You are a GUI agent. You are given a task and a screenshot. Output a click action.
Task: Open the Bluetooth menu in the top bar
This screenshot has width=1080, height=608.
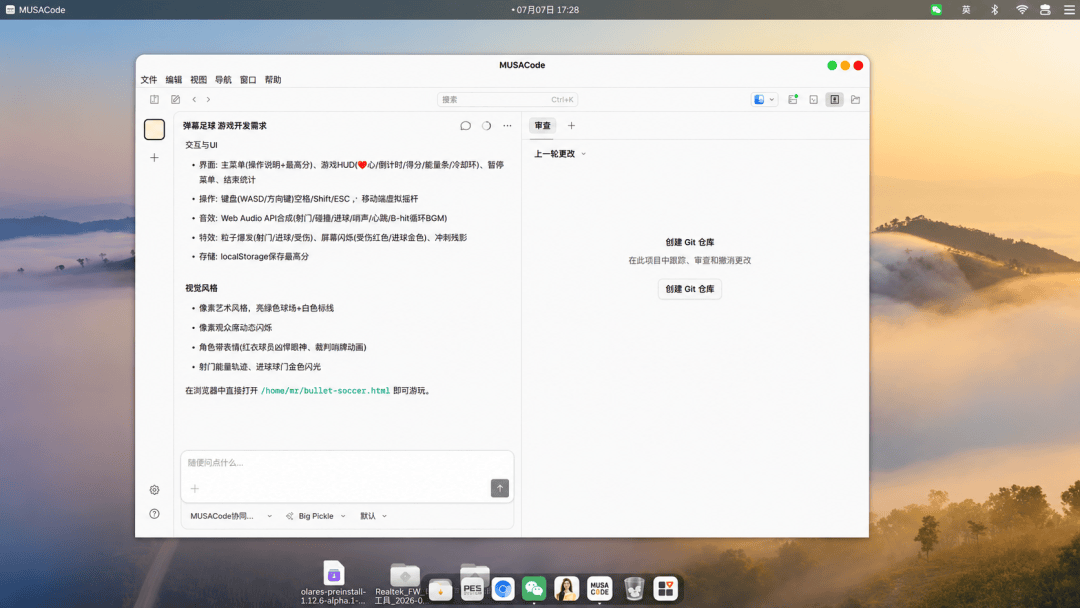(994, 10)
